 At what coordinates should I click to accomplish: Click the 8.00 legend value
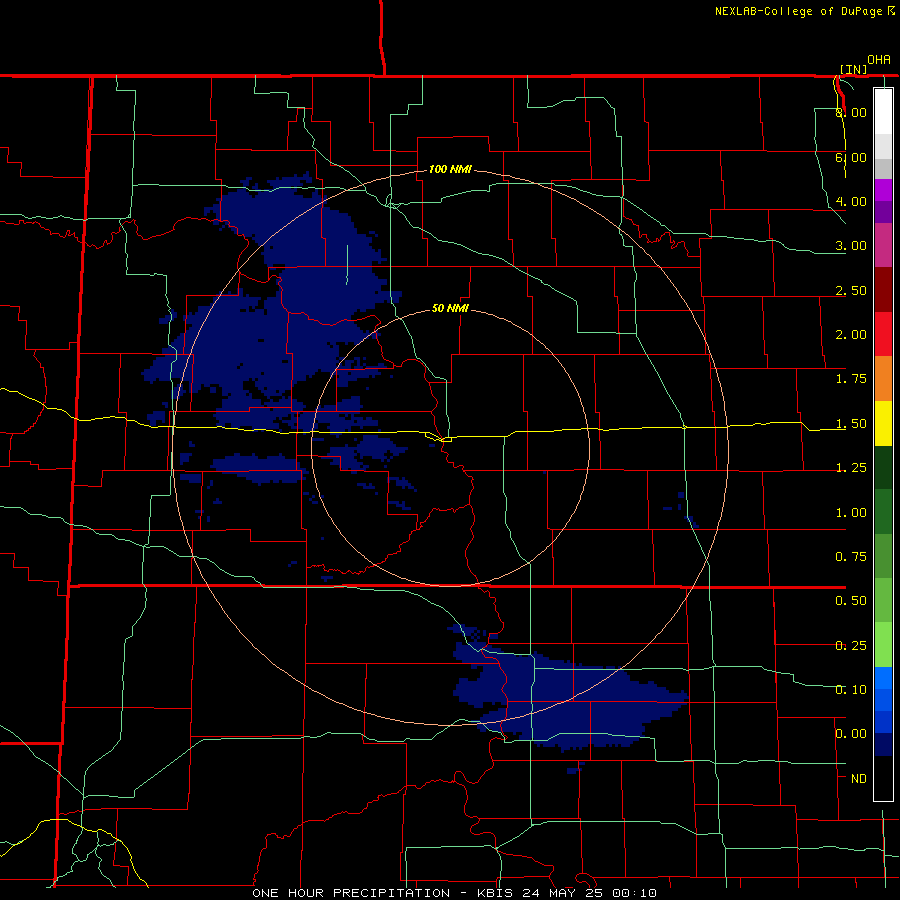[851, 112]
